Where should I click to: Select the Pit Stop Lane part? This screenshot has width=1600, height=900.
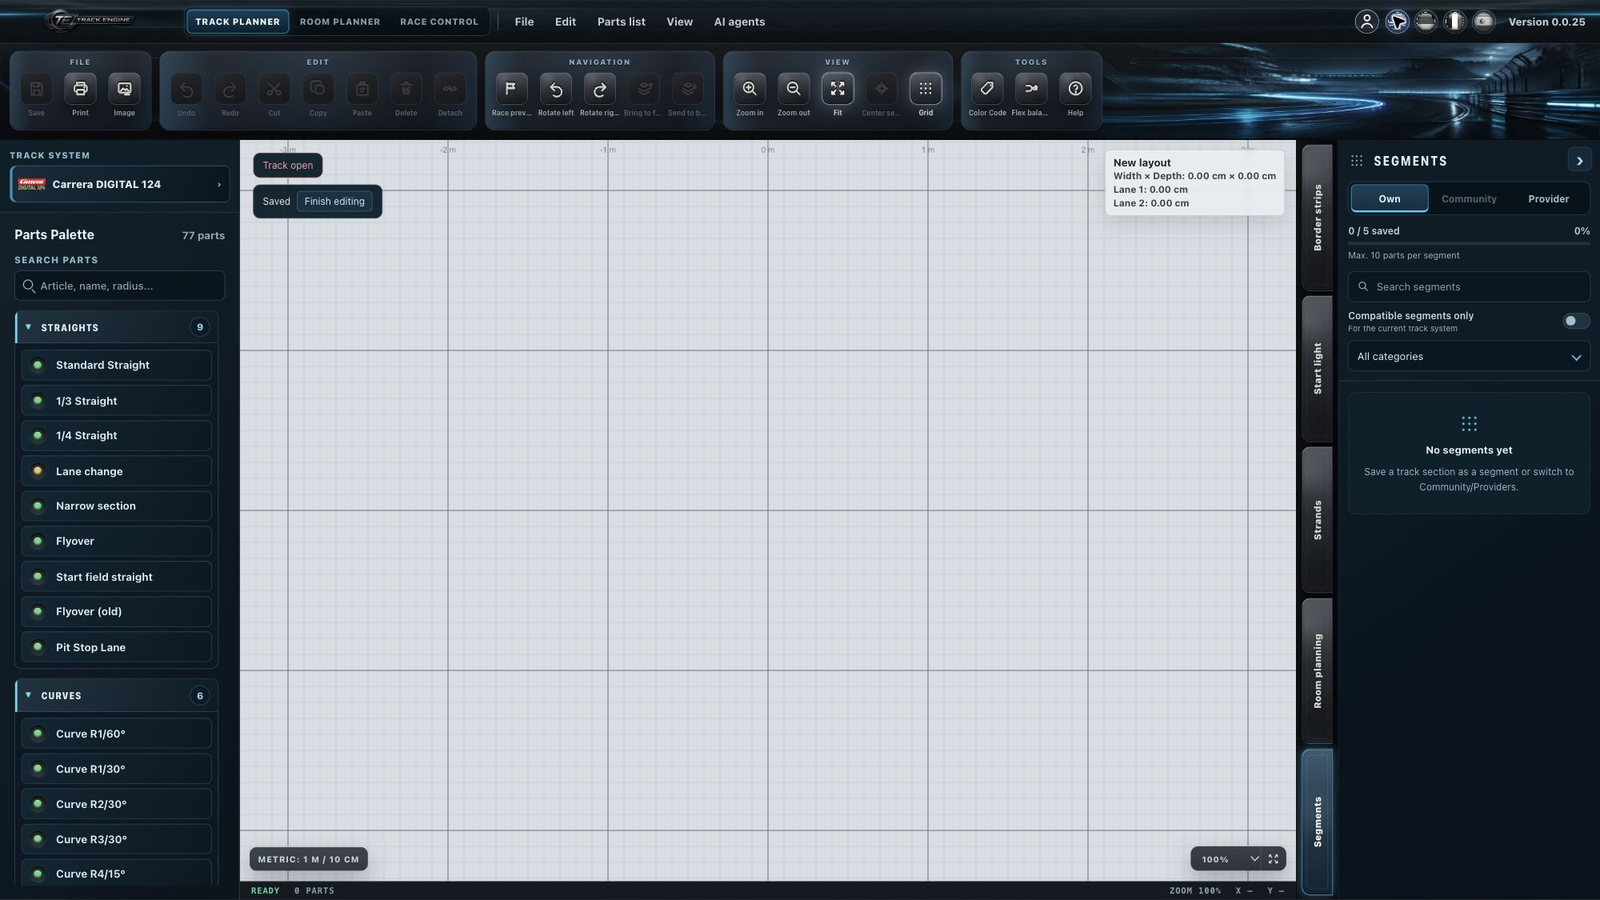click(116, 647)
